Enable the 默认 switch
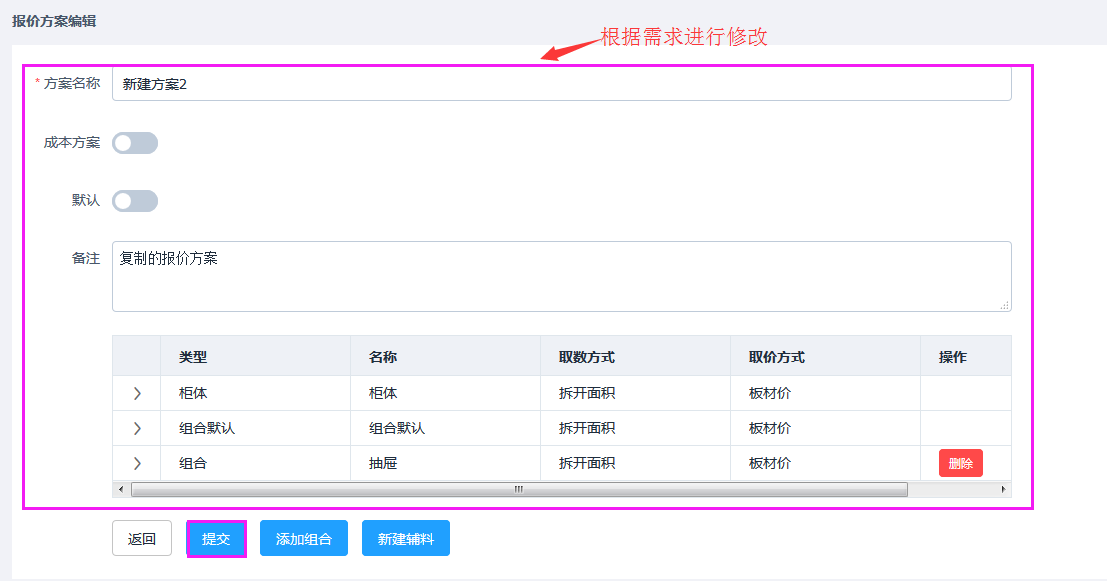This screenshot has width=1107, height=581. click(135, 201)
